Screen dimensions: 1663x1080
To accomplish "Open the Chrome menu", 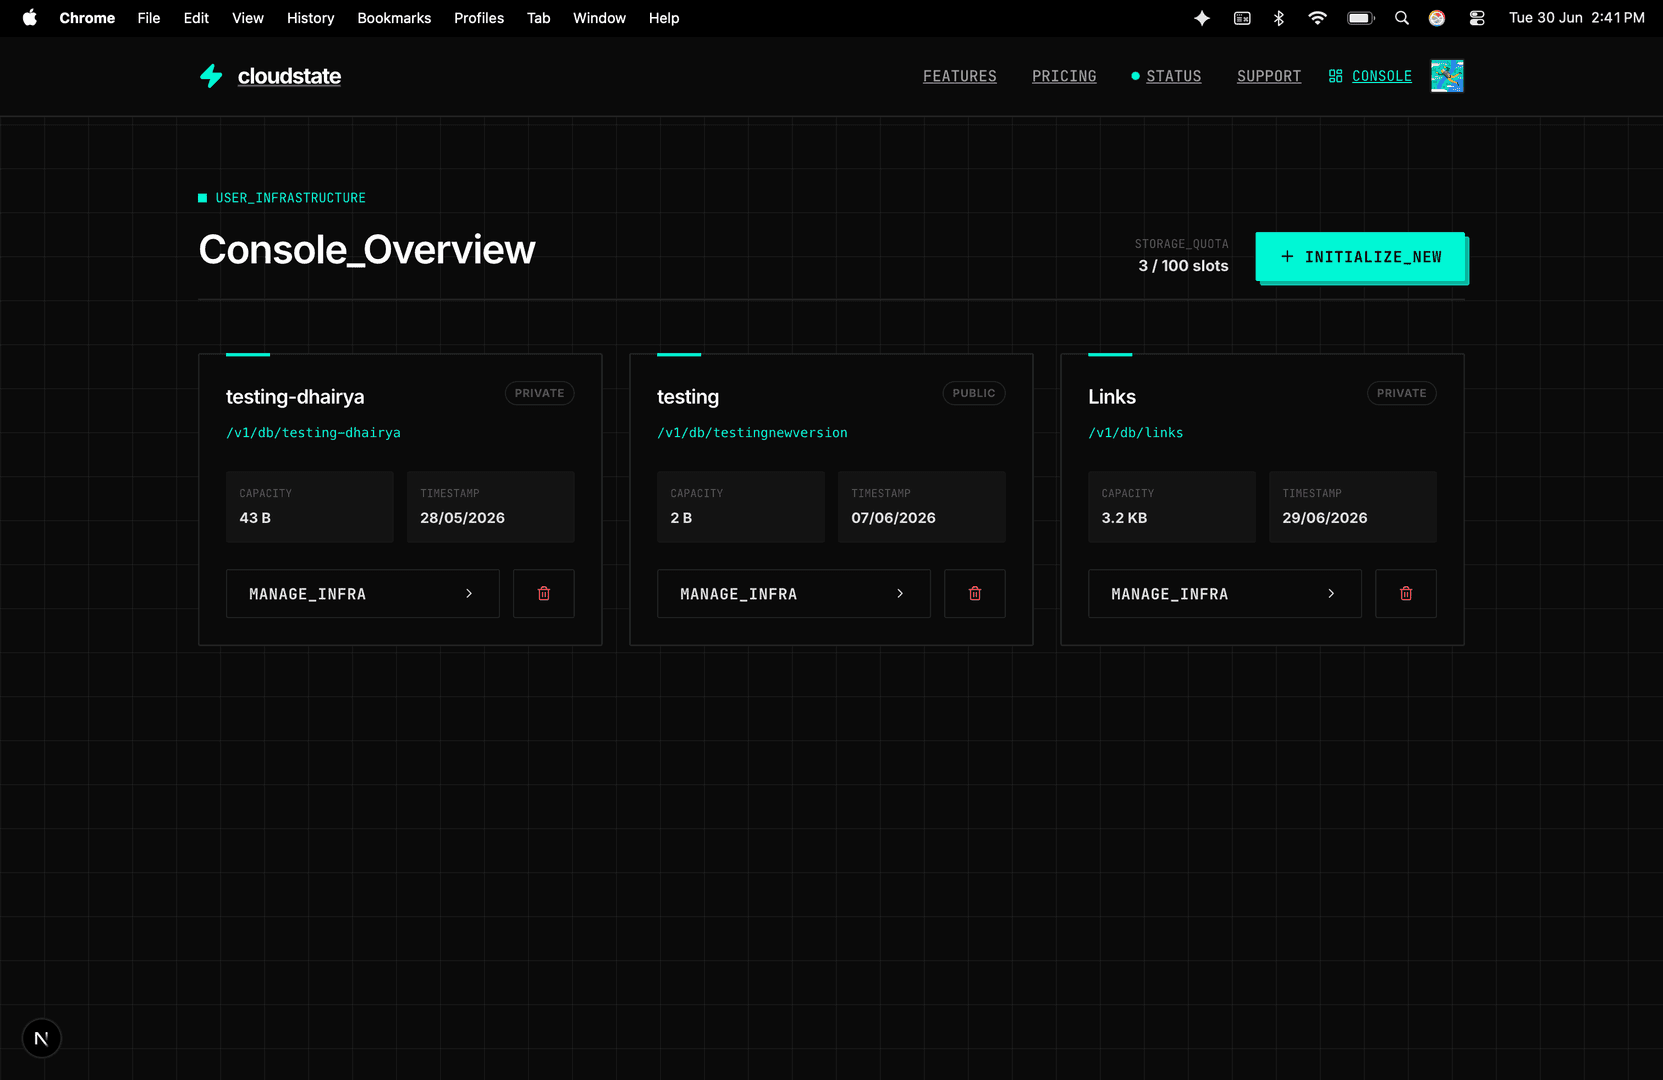I will click(x=87, y=18).
